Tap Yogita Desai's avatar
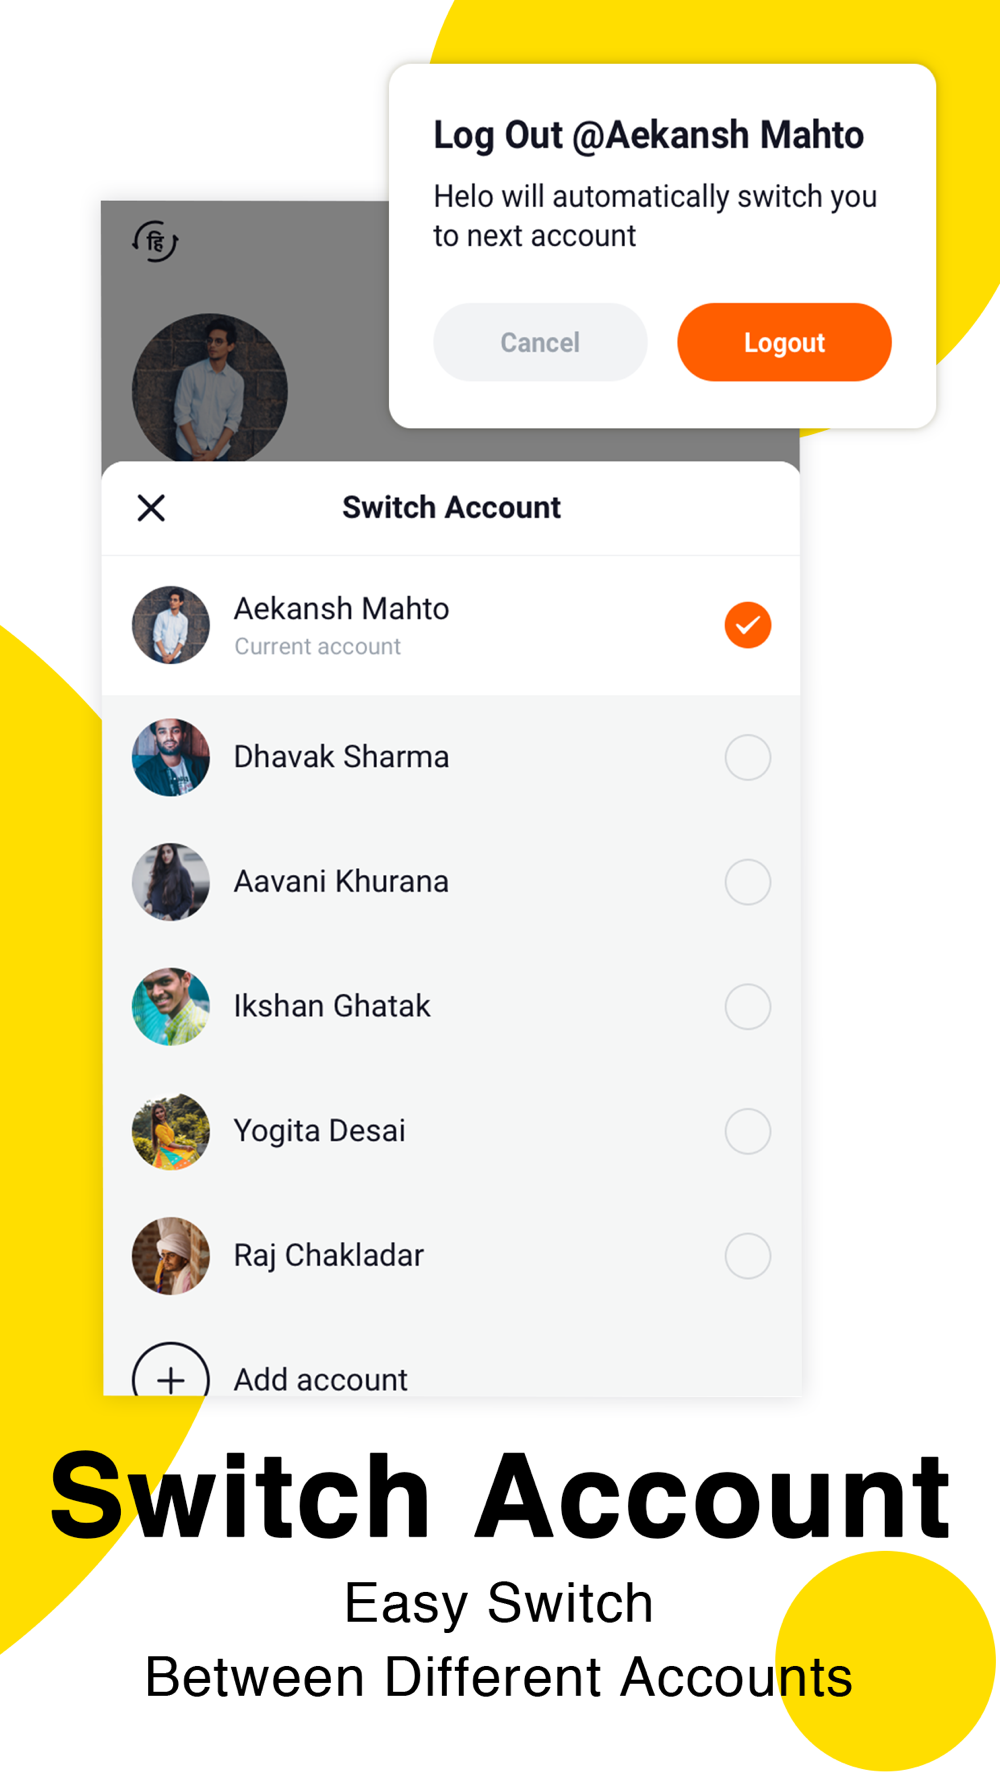The image size is (1000, 1778). (171, 1131)
